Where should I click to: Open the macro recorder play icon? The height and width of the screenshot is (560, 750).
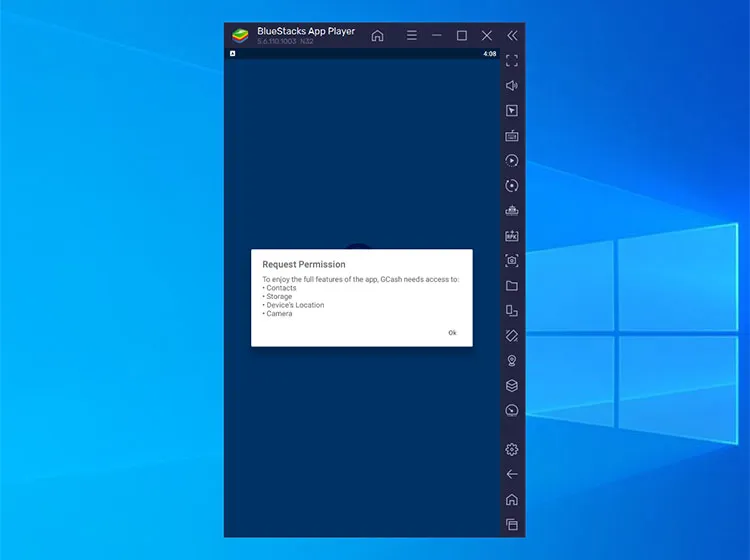pyautogui.click(x=512, y=161)
